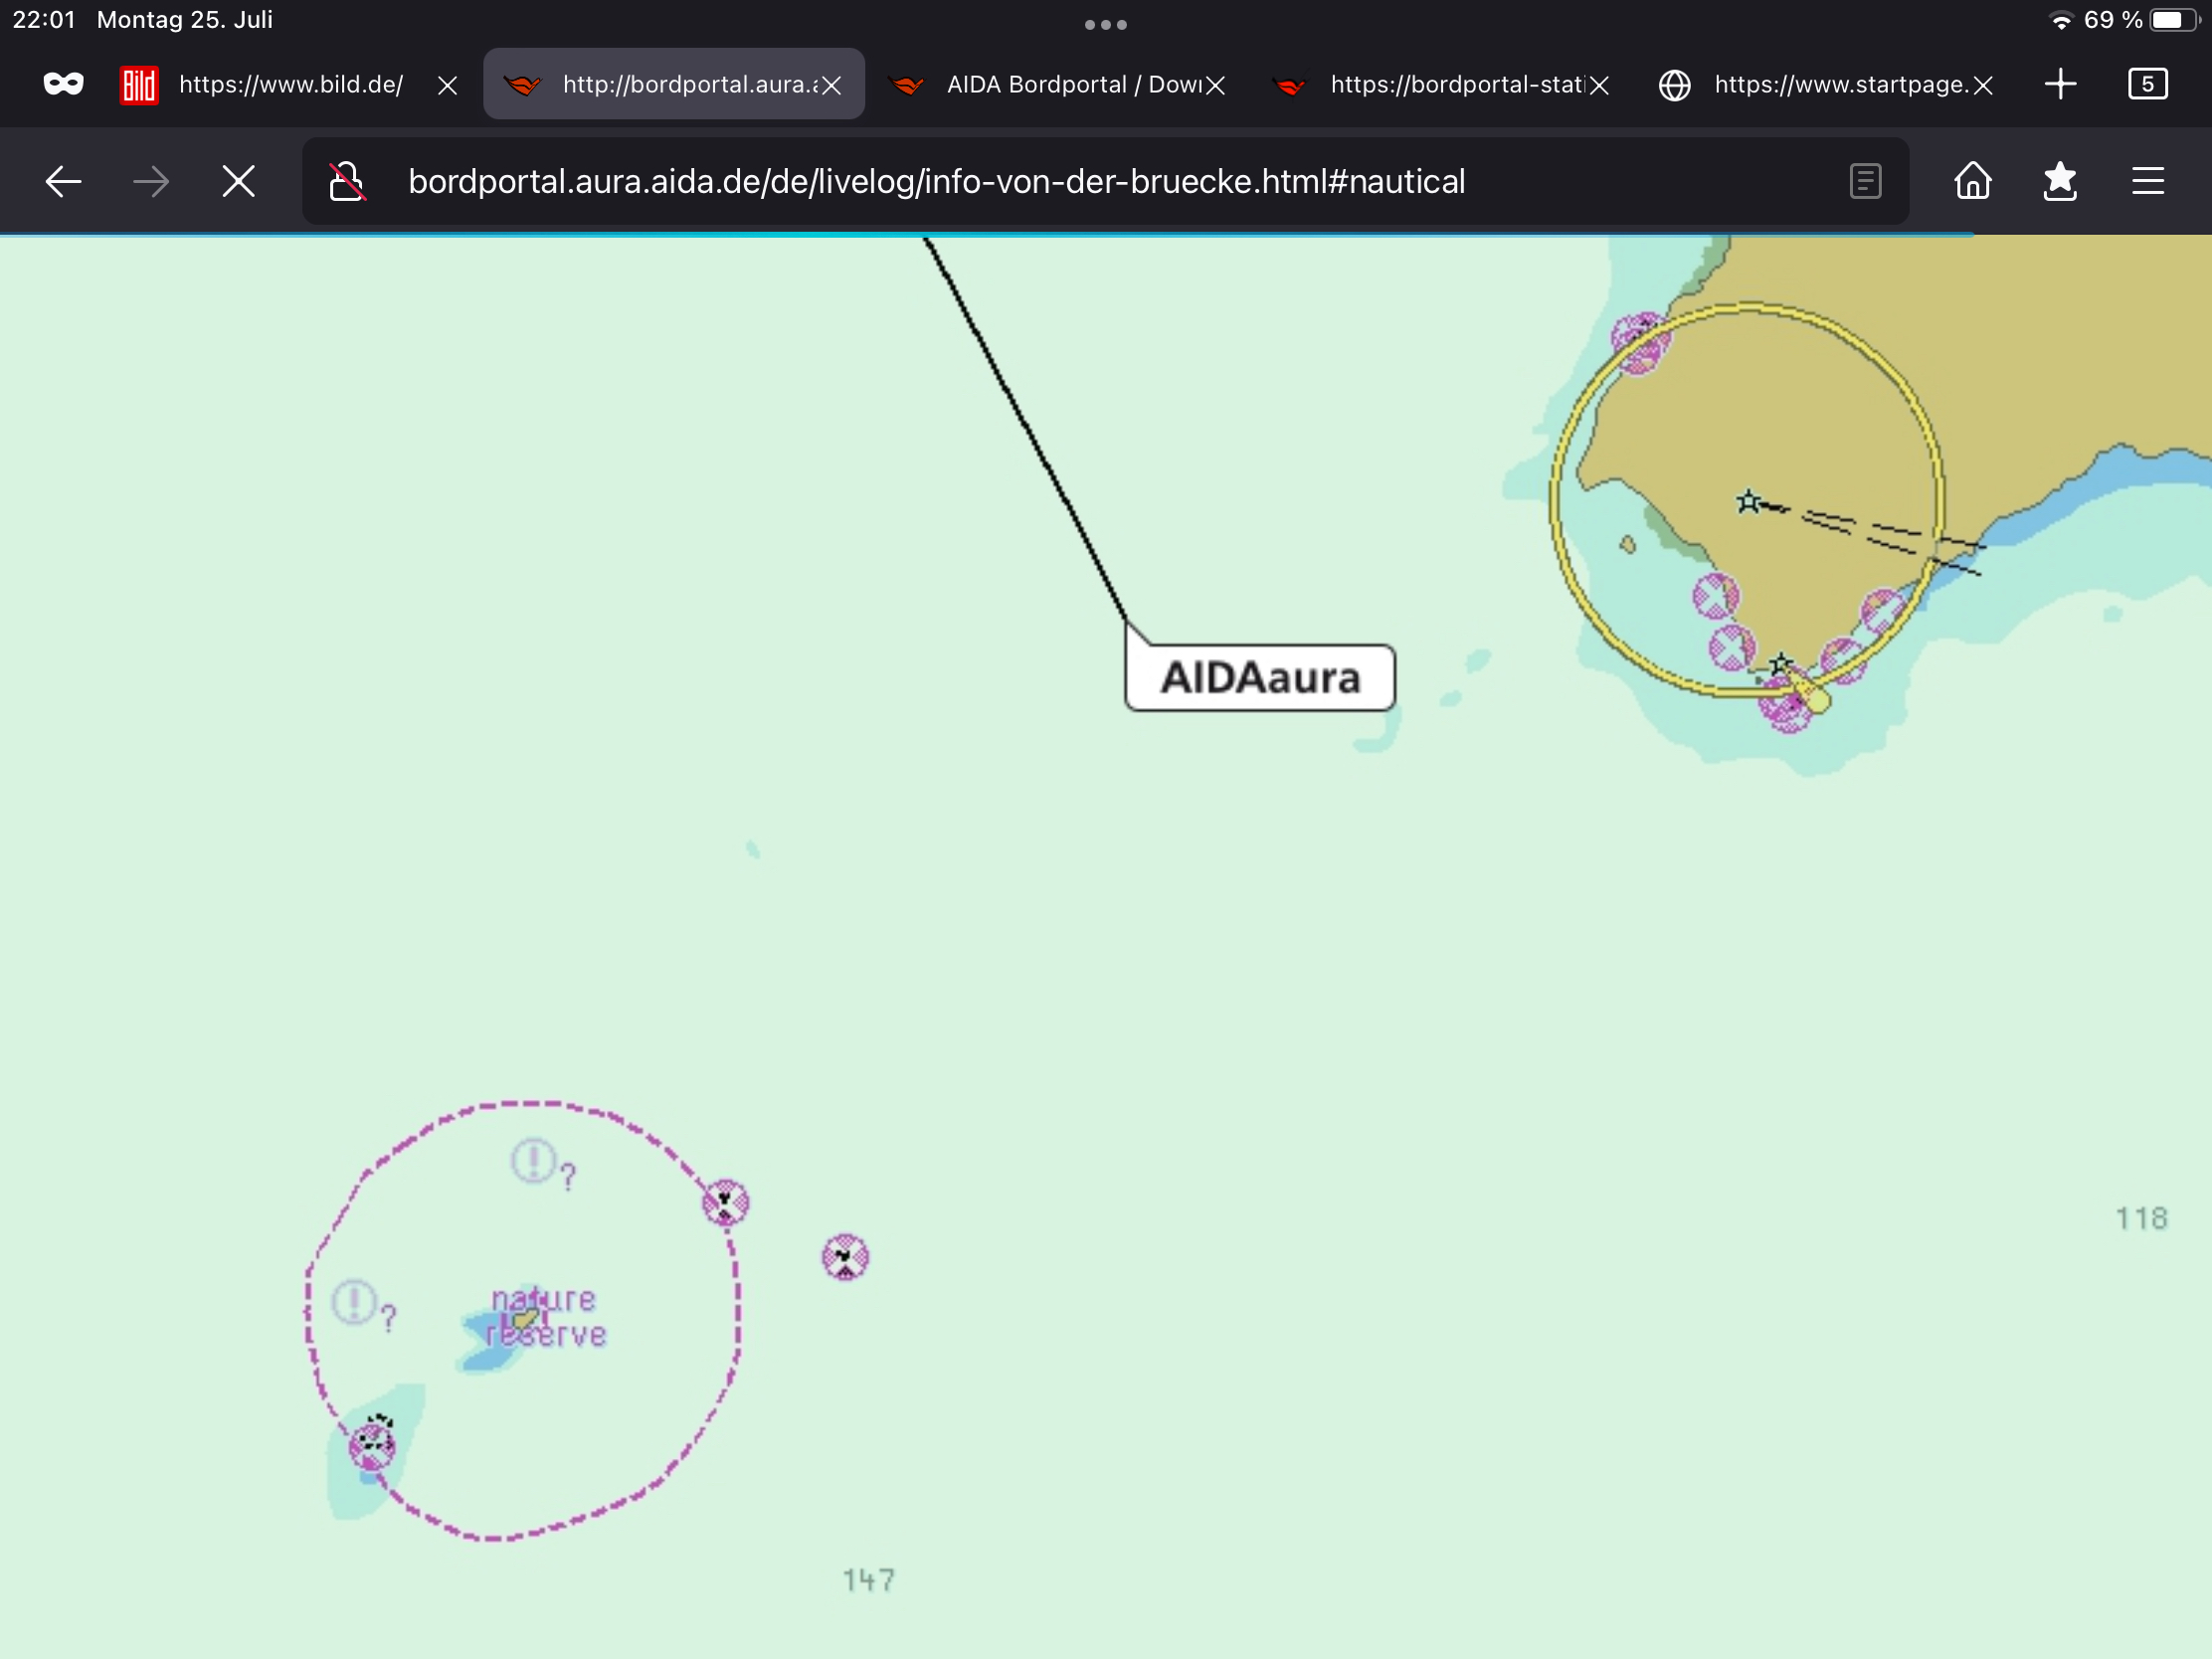Open the hamburger menu
2212x1659 pixels.
pyautogui.click(x=2147, y=181)
